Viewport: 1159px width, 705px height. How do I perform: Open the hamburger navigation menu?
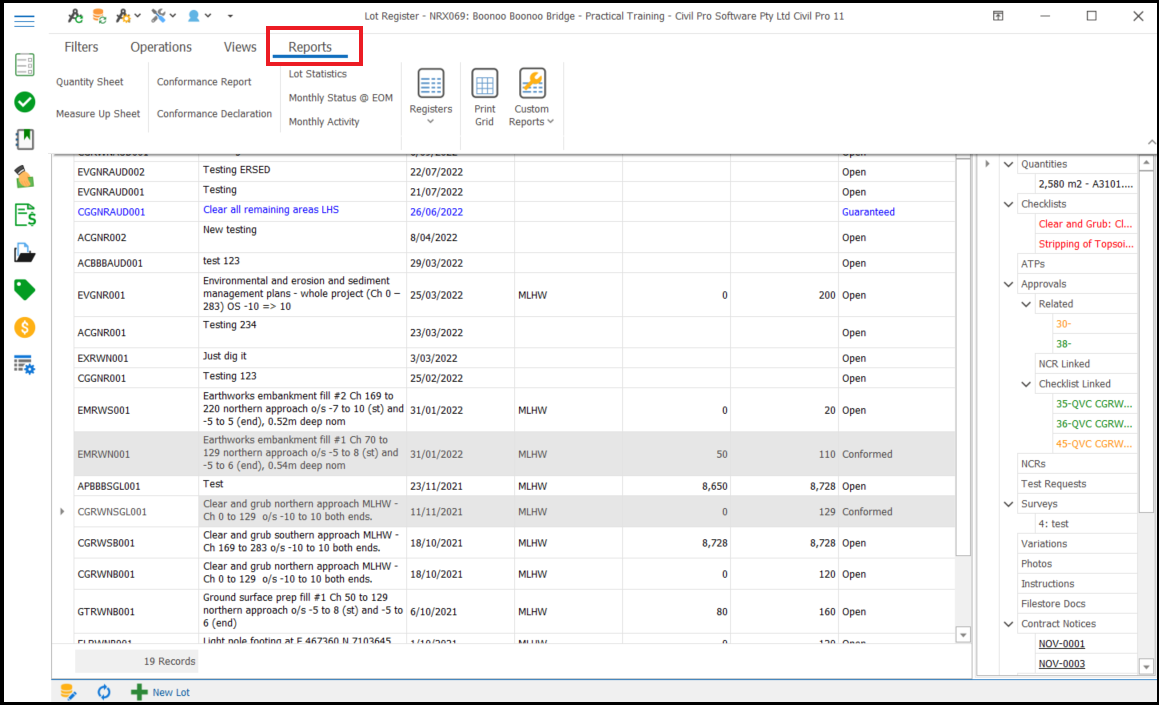(25, 21)
